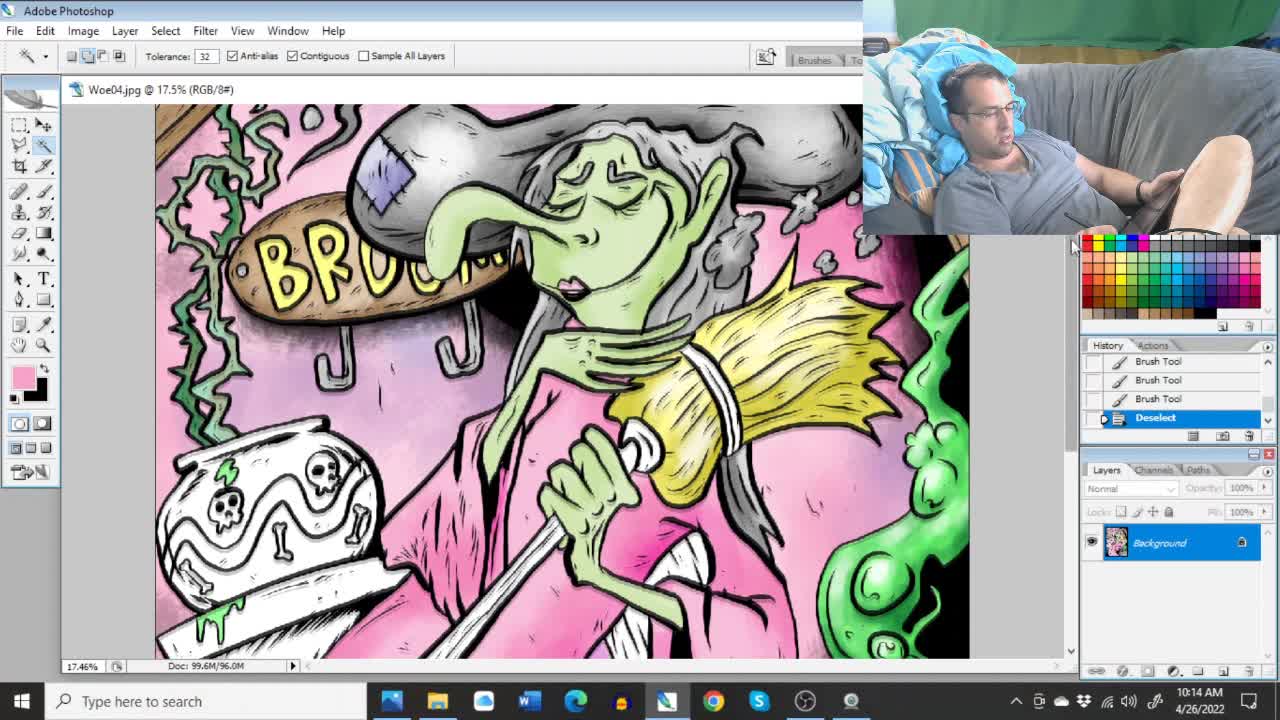The image size is (1280, 720).
Task: Enable Sample All Layers checkbox
Action: [364, 56]
